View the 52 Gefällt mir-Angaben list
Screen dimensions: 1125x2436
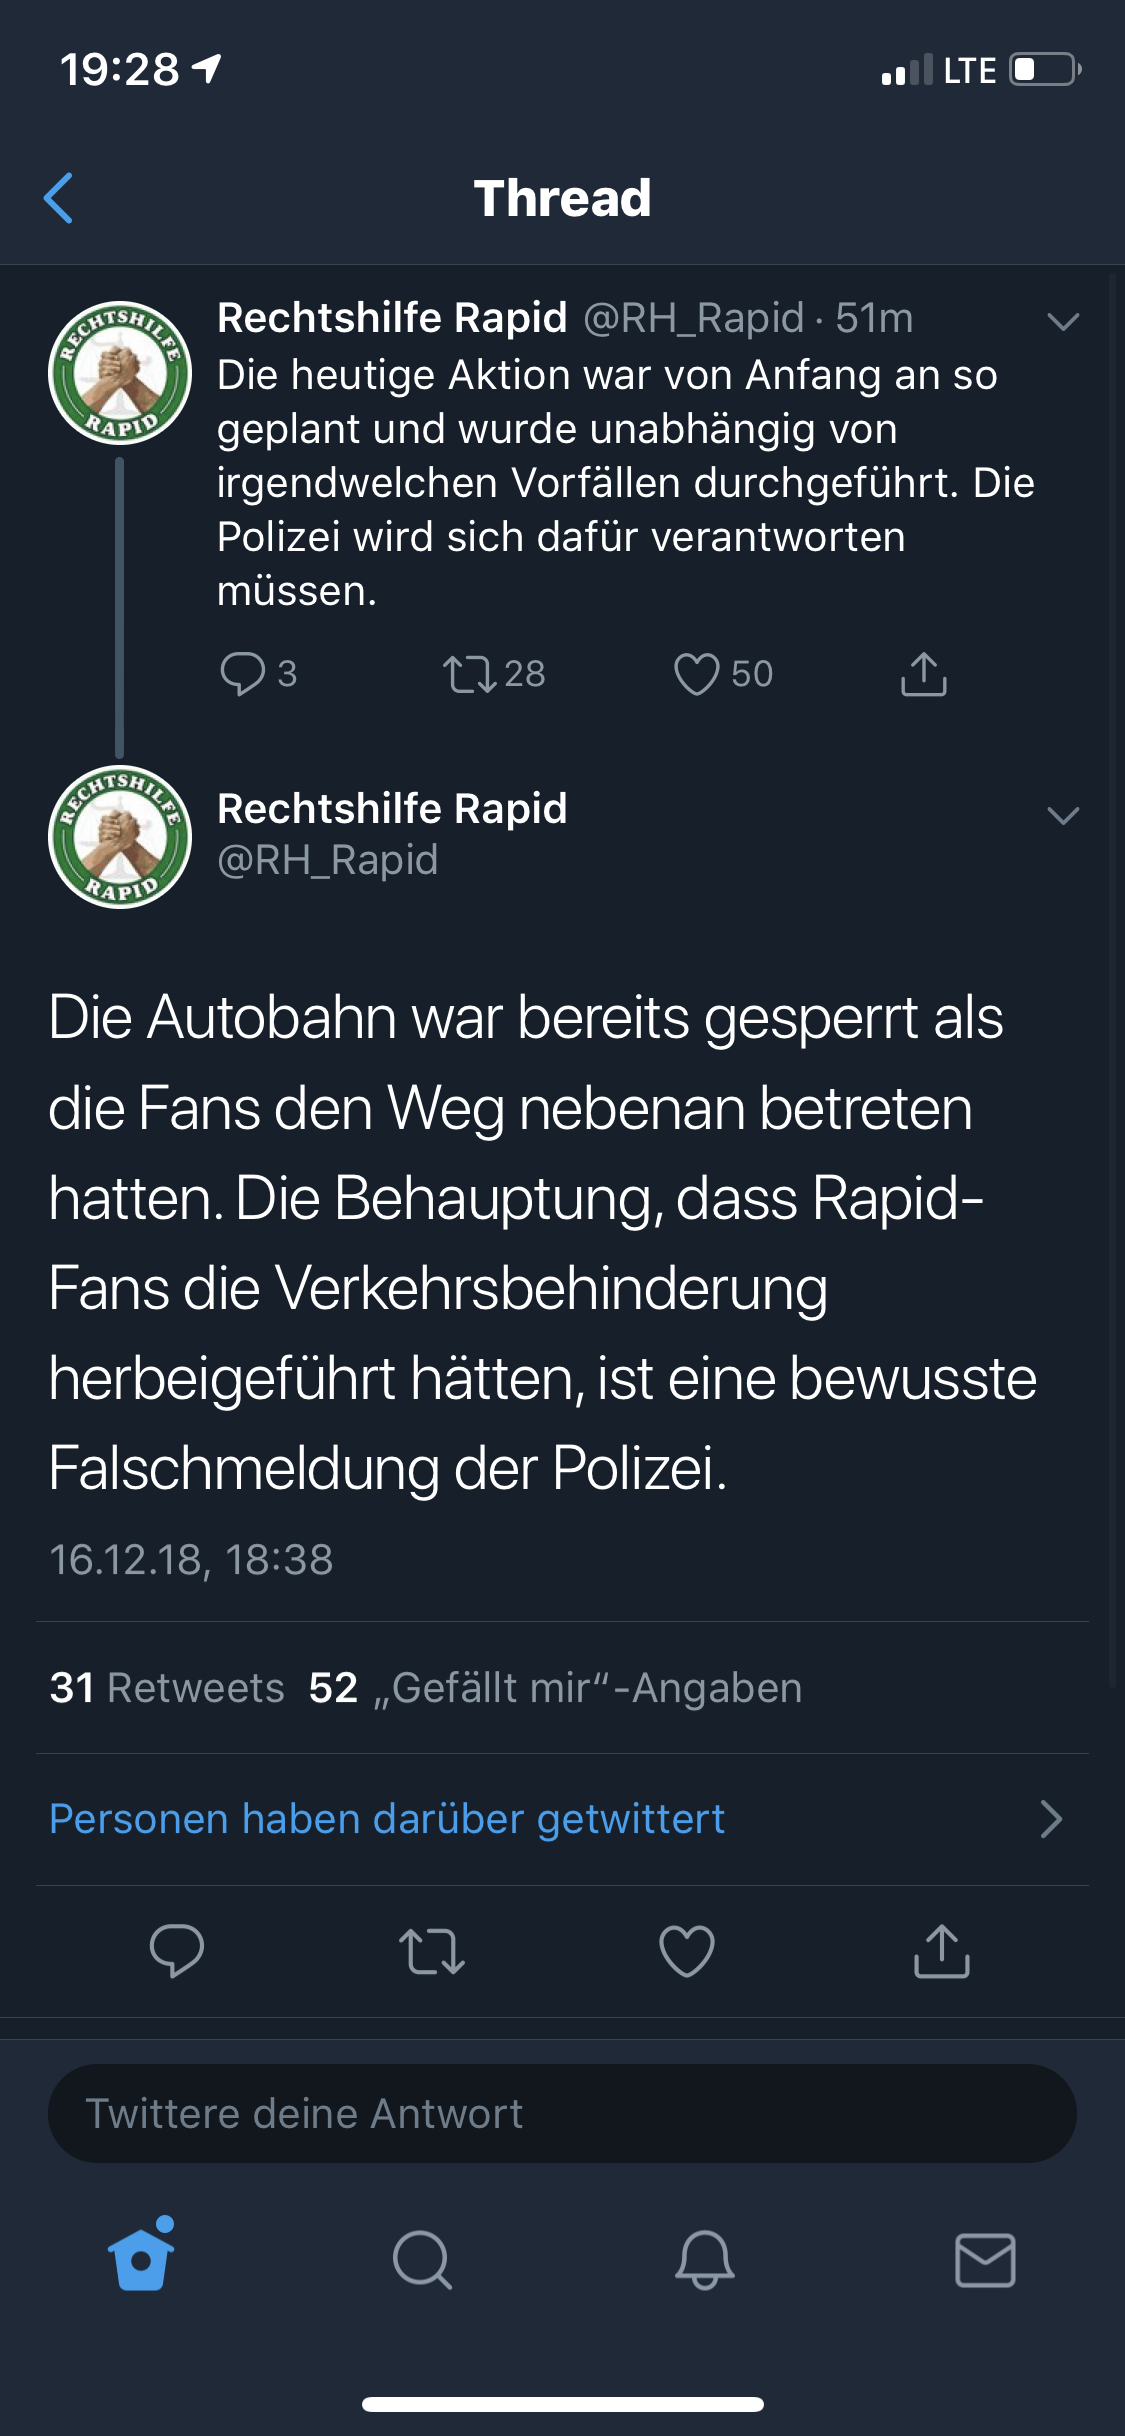(555, 1688)
